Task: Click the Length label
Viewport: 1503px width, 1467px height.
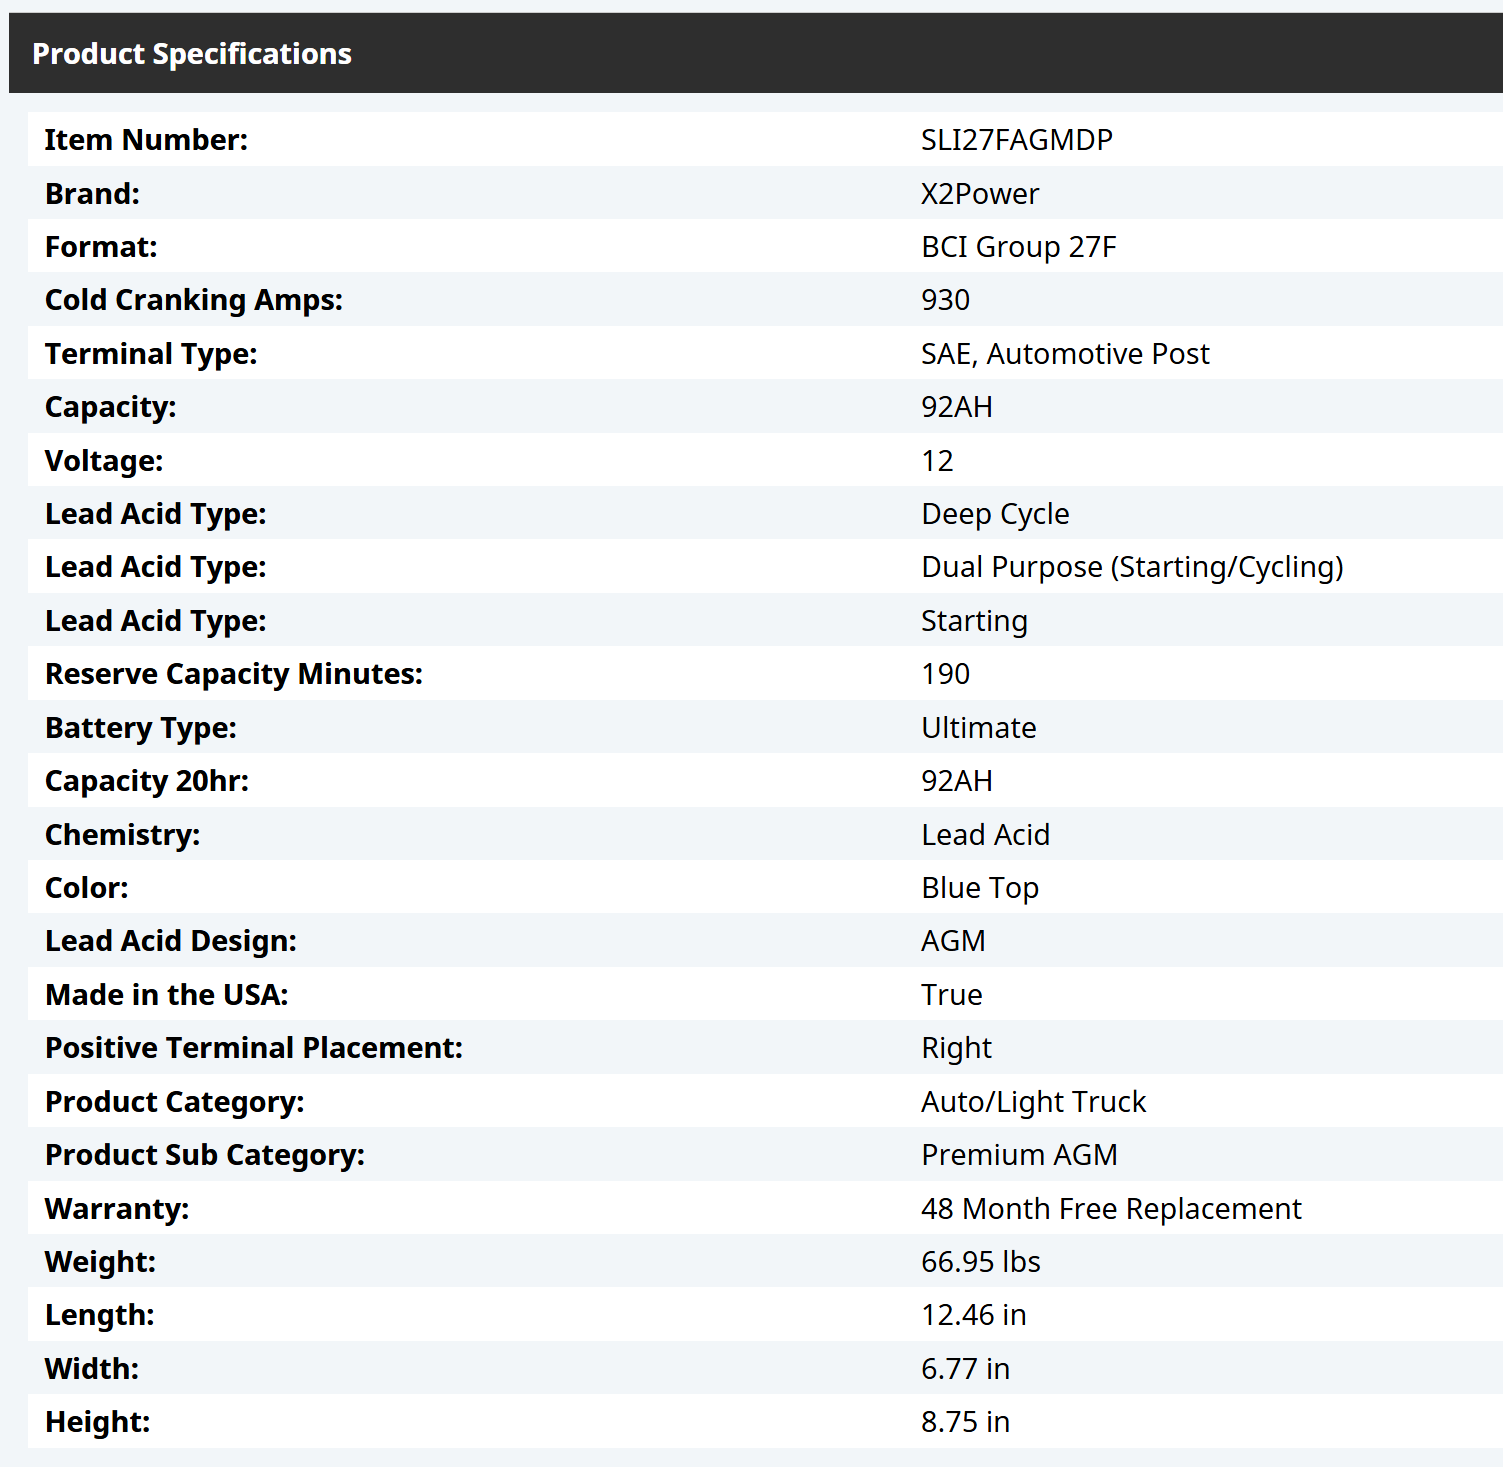Action: click(100, 1315)
